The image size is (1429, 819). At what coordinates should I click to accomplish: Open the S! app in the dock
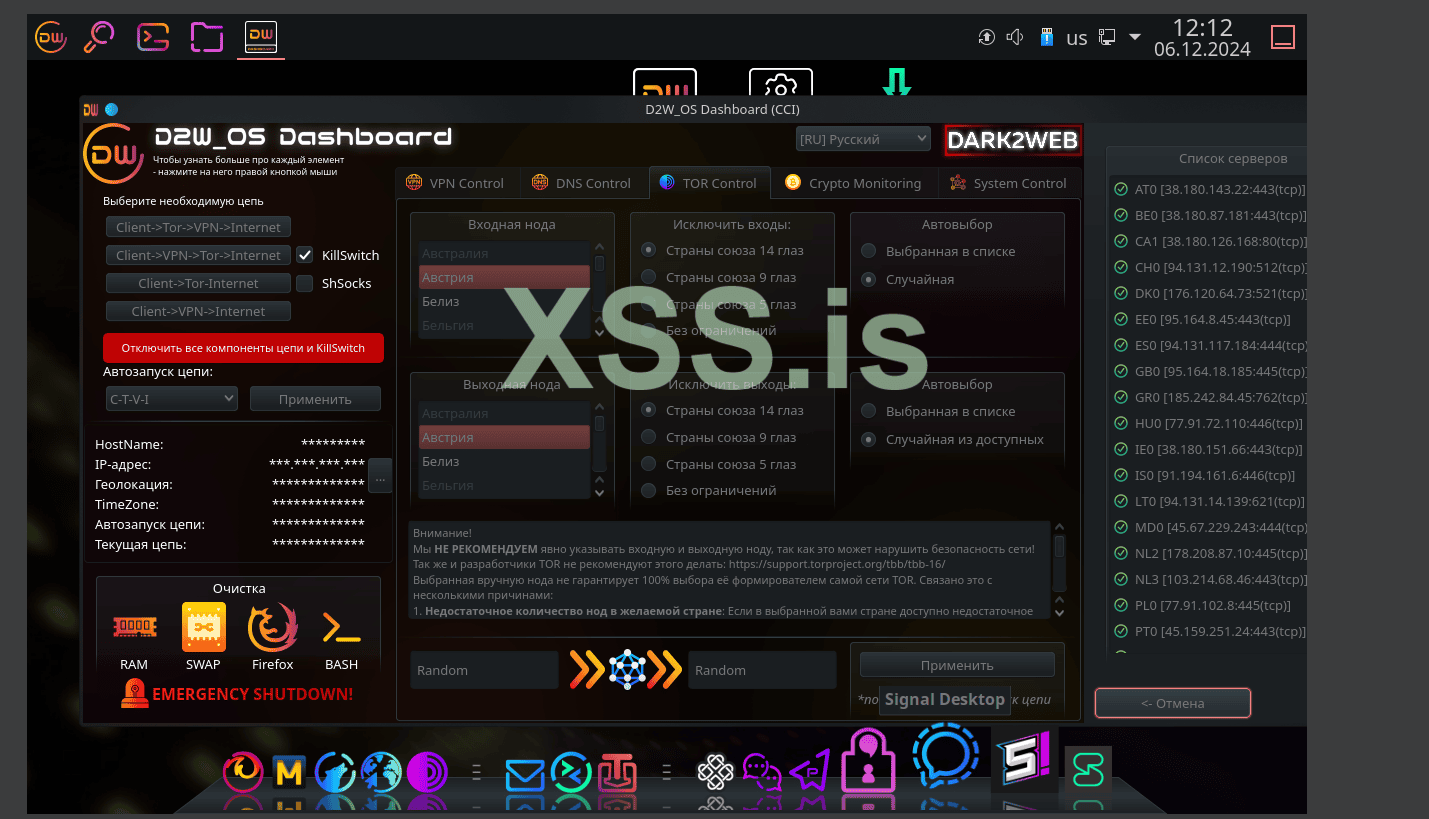(1023, 760)
